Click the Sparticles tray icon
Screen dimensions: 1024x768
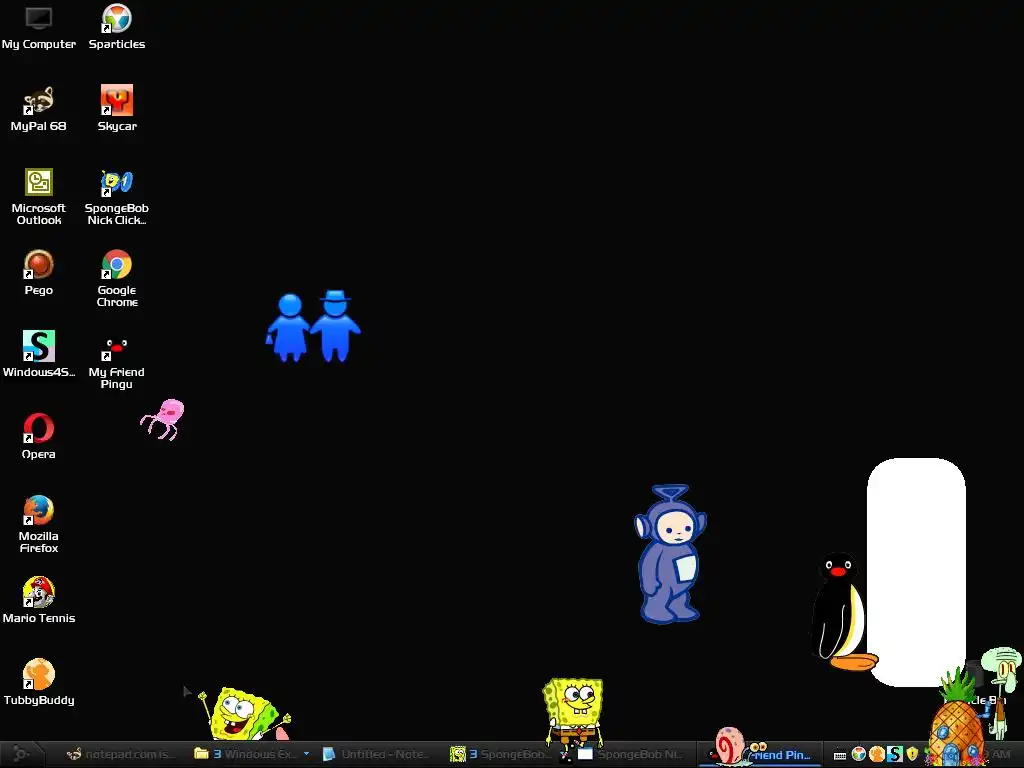tap(859, 755)
